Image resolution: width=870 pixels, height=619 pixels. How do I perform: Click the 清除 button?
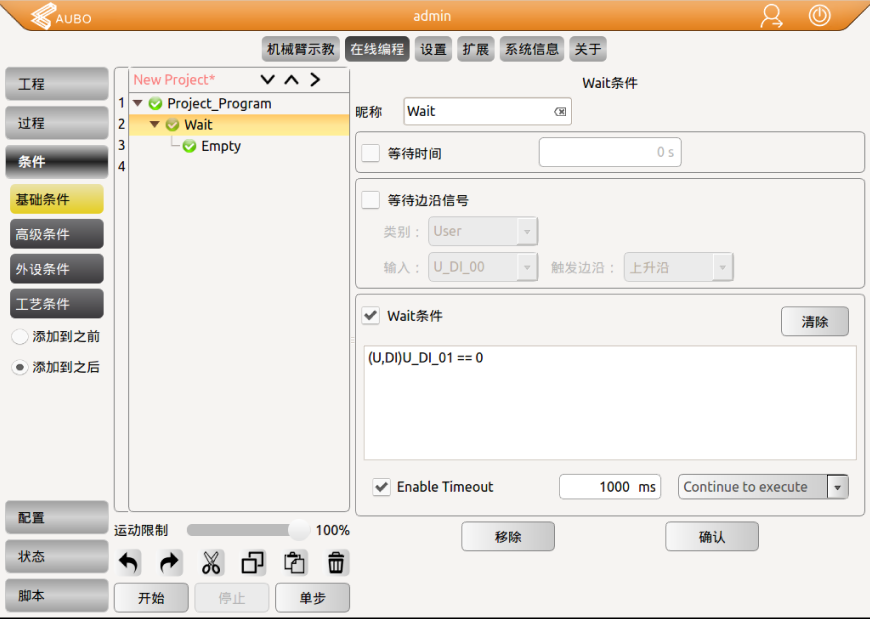[x=814, y=322]
